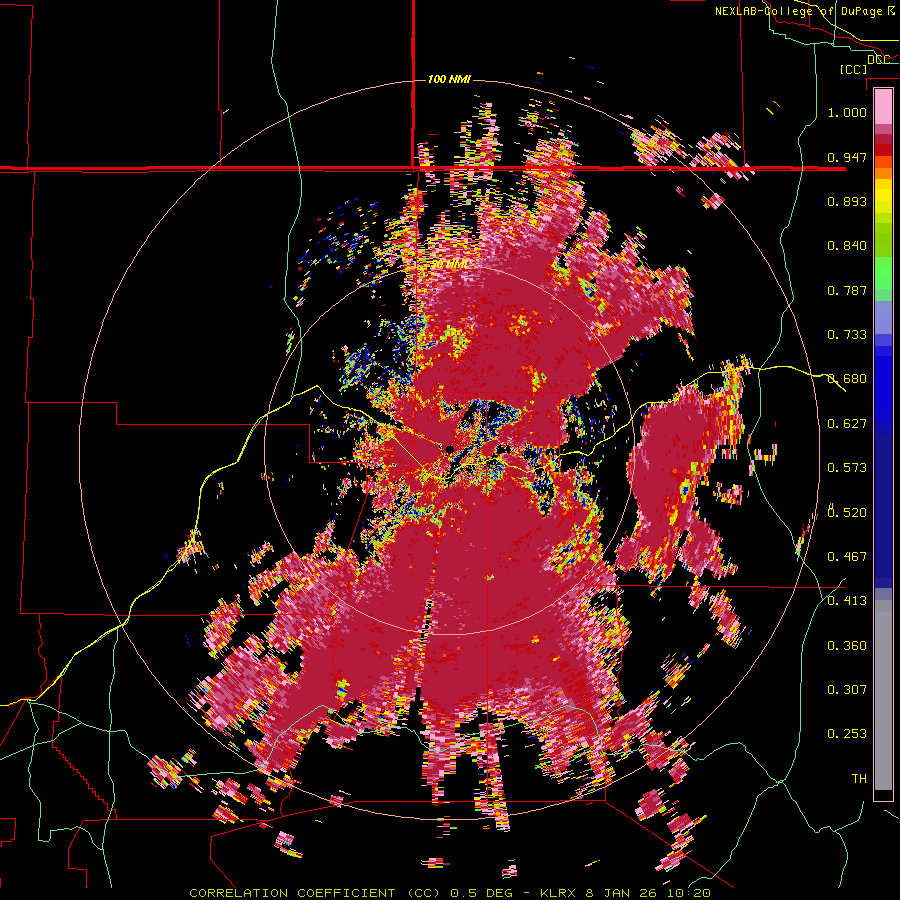Click the 0.5 DEG elevation text
900x900 pixels.
click(x=484, y=893)
